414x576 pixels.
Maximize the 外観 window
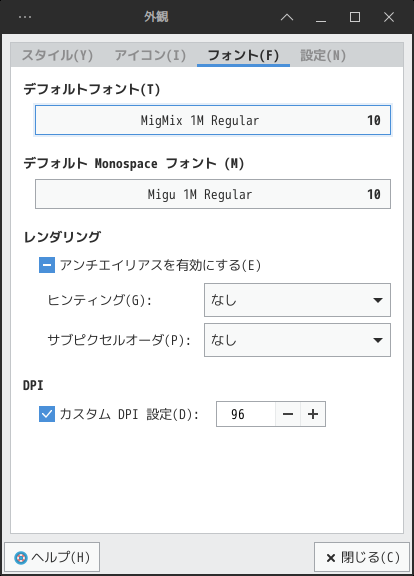click(x=355, y=17)
